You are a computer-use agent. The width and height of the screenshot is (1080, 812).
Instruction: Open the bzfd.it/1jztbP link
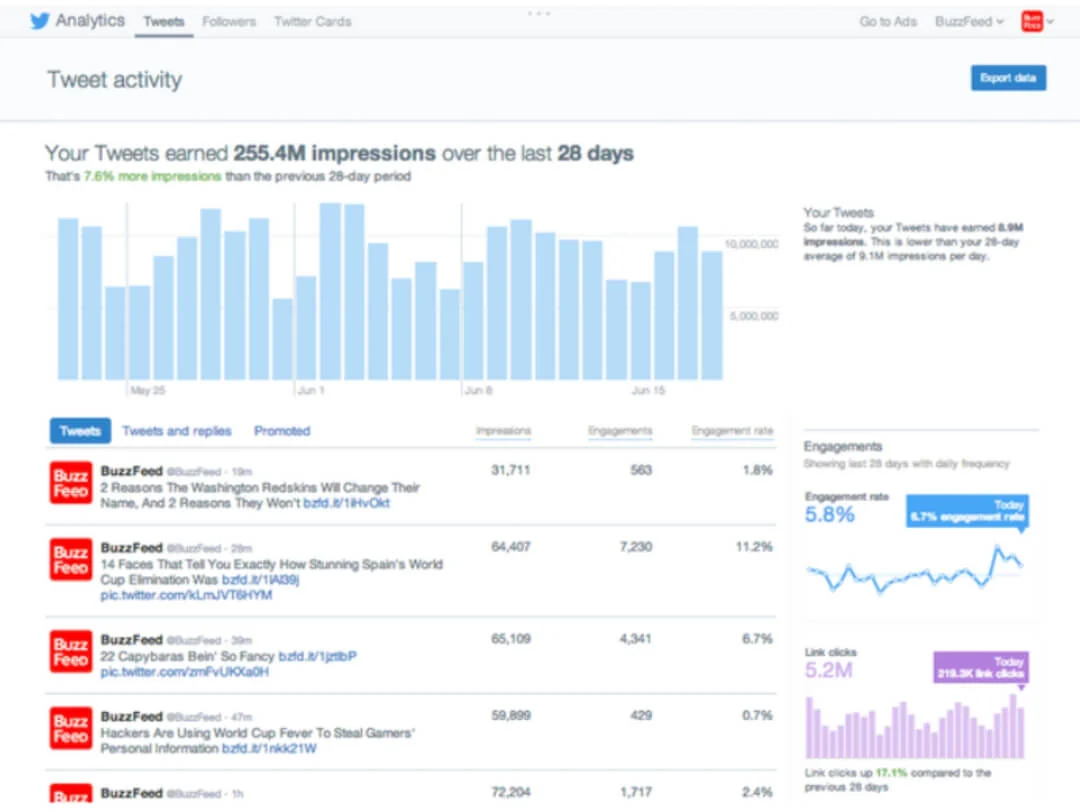[318, 656]
